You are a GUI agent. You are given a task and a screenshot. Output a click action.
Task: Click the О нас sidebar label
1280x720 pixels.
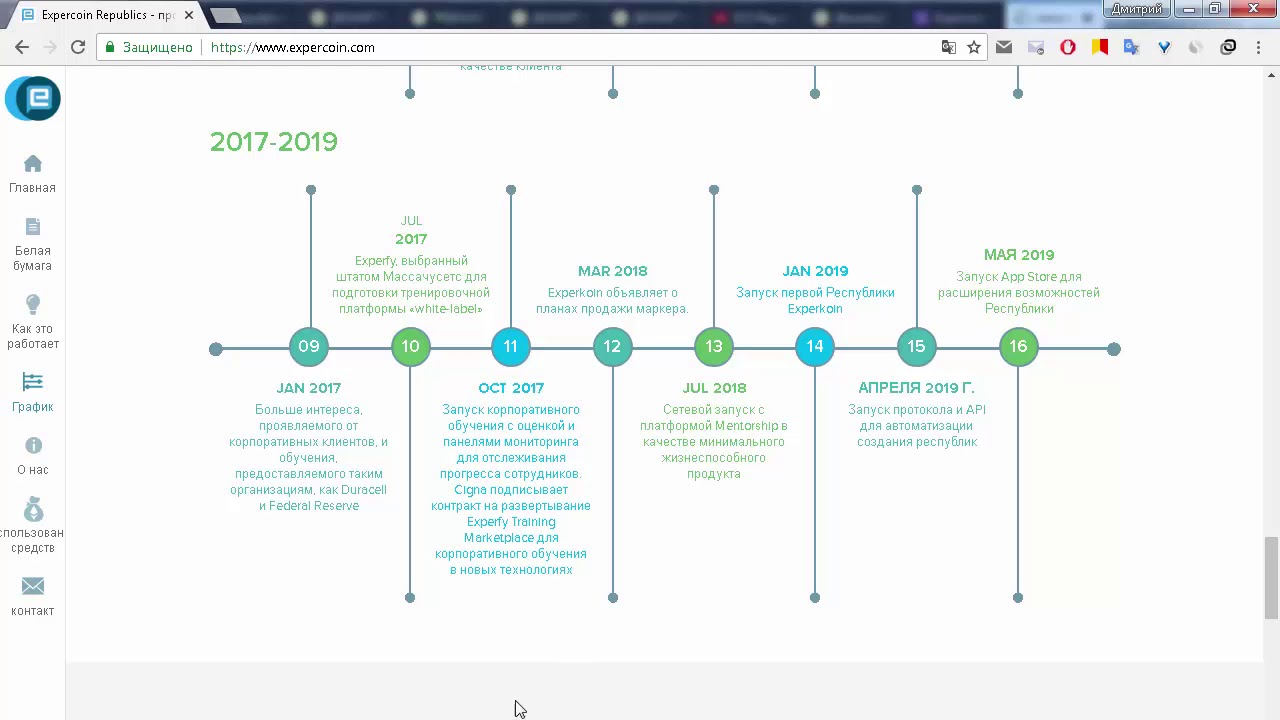tap(33, 470)
